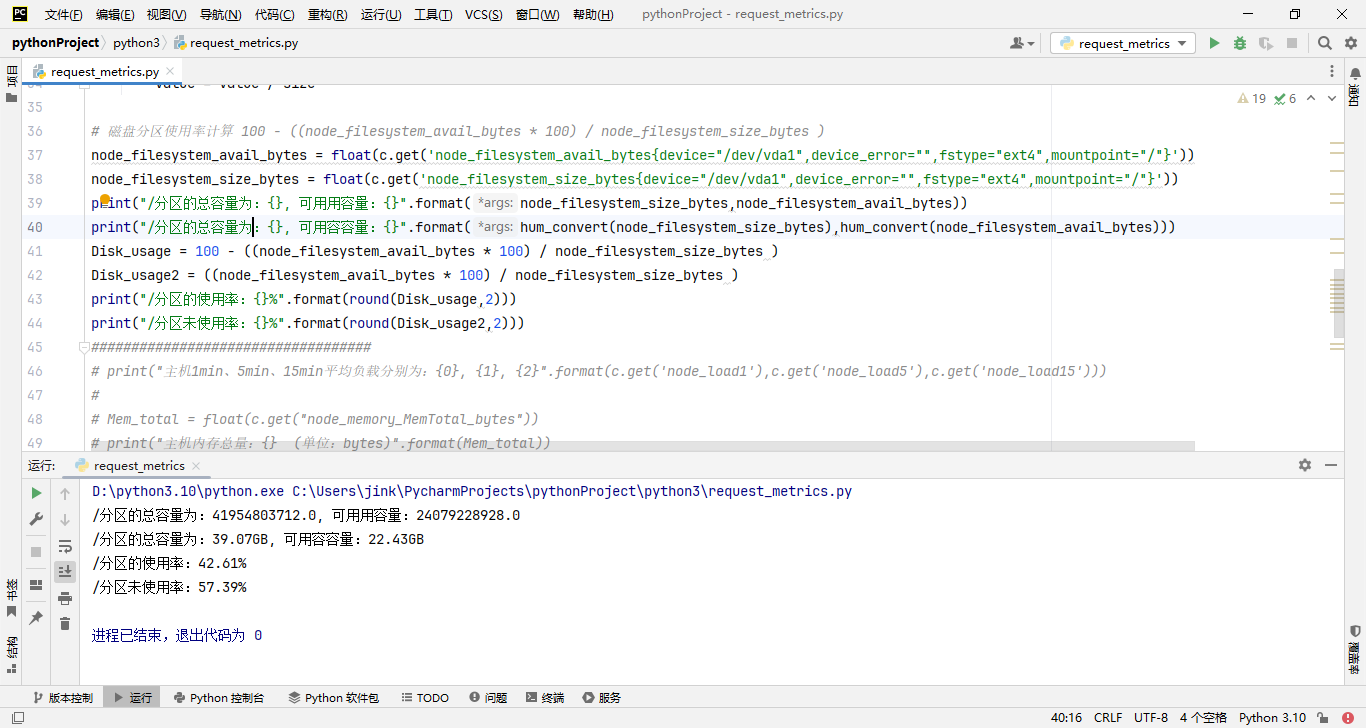Open Python 控制台 tool window
1366x728 pixels.
pos(219,698)
